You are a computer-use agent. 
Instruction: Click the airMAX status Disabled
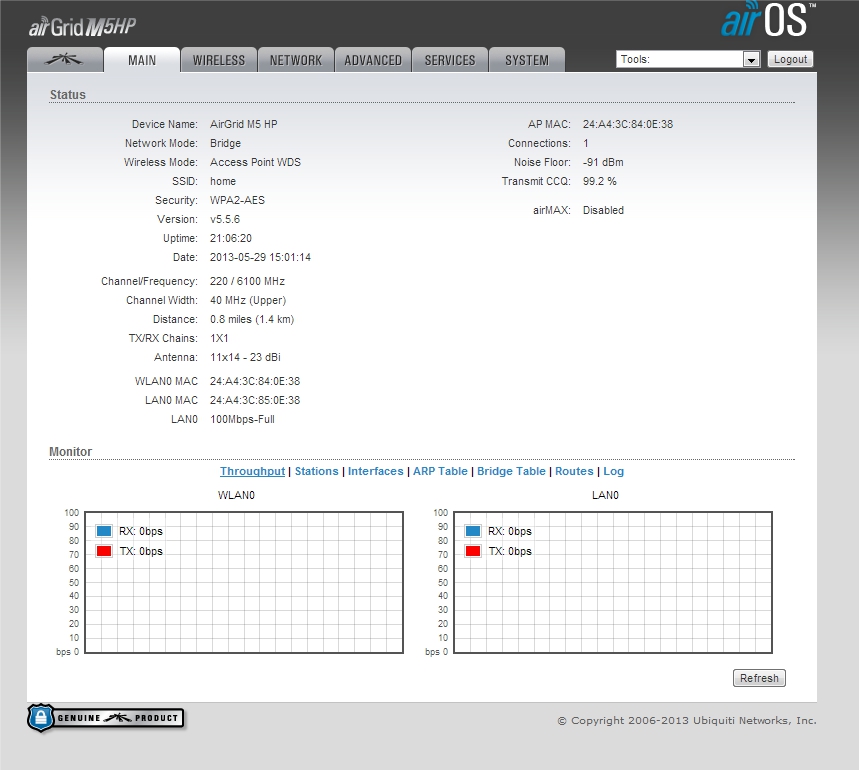[603, 210]
